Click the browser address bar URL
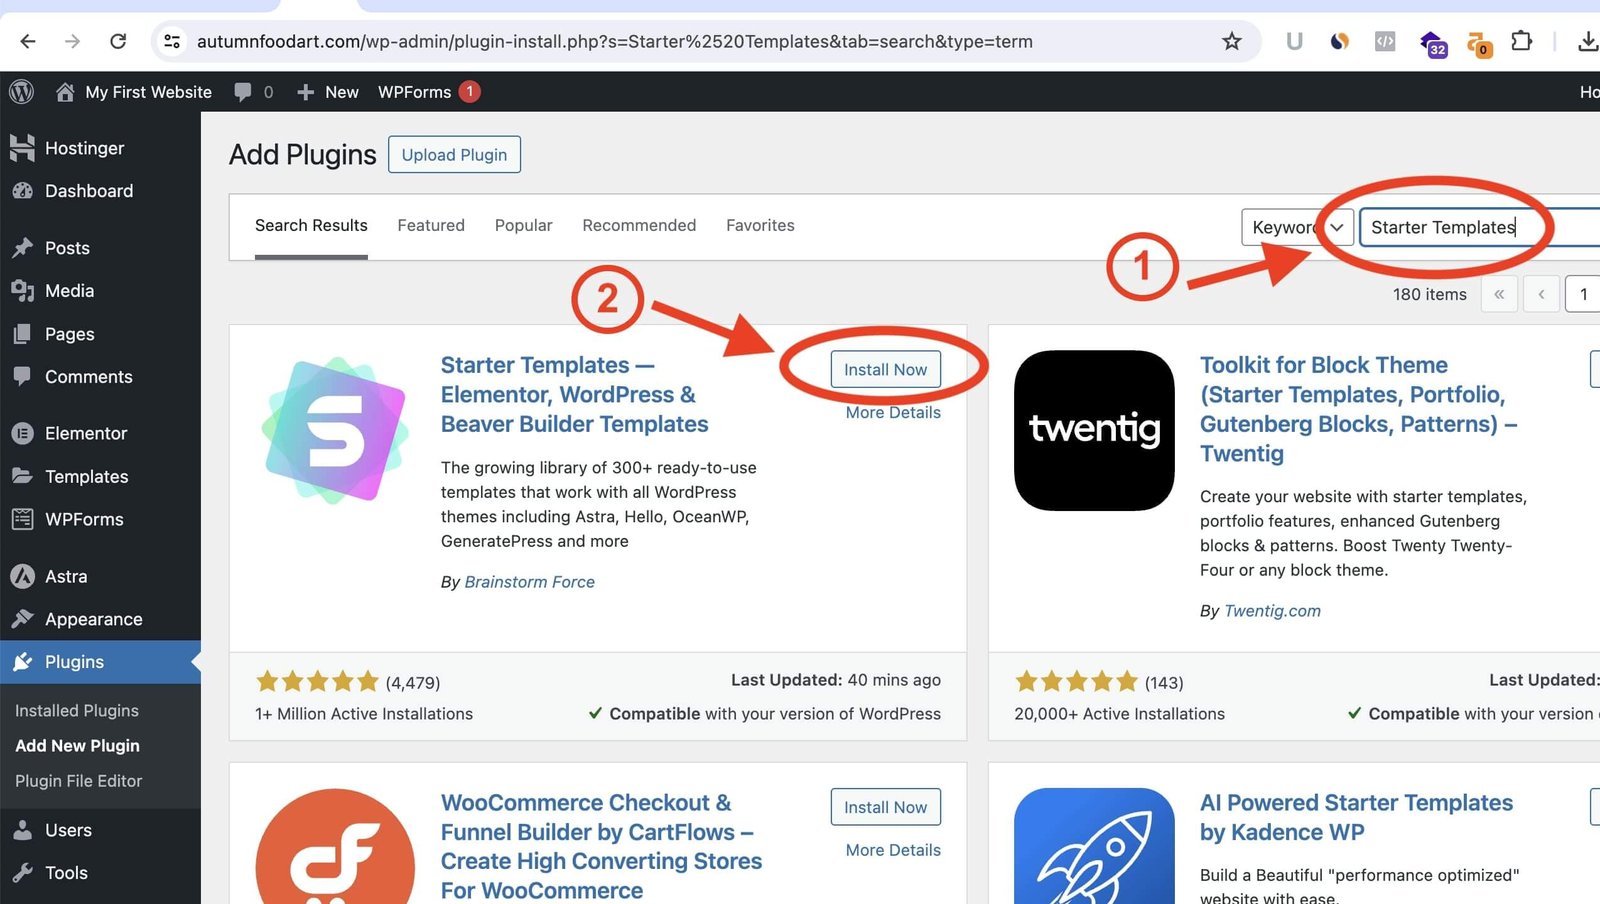The width and height of the screenshot is (1600, 904). pos(615,41)
